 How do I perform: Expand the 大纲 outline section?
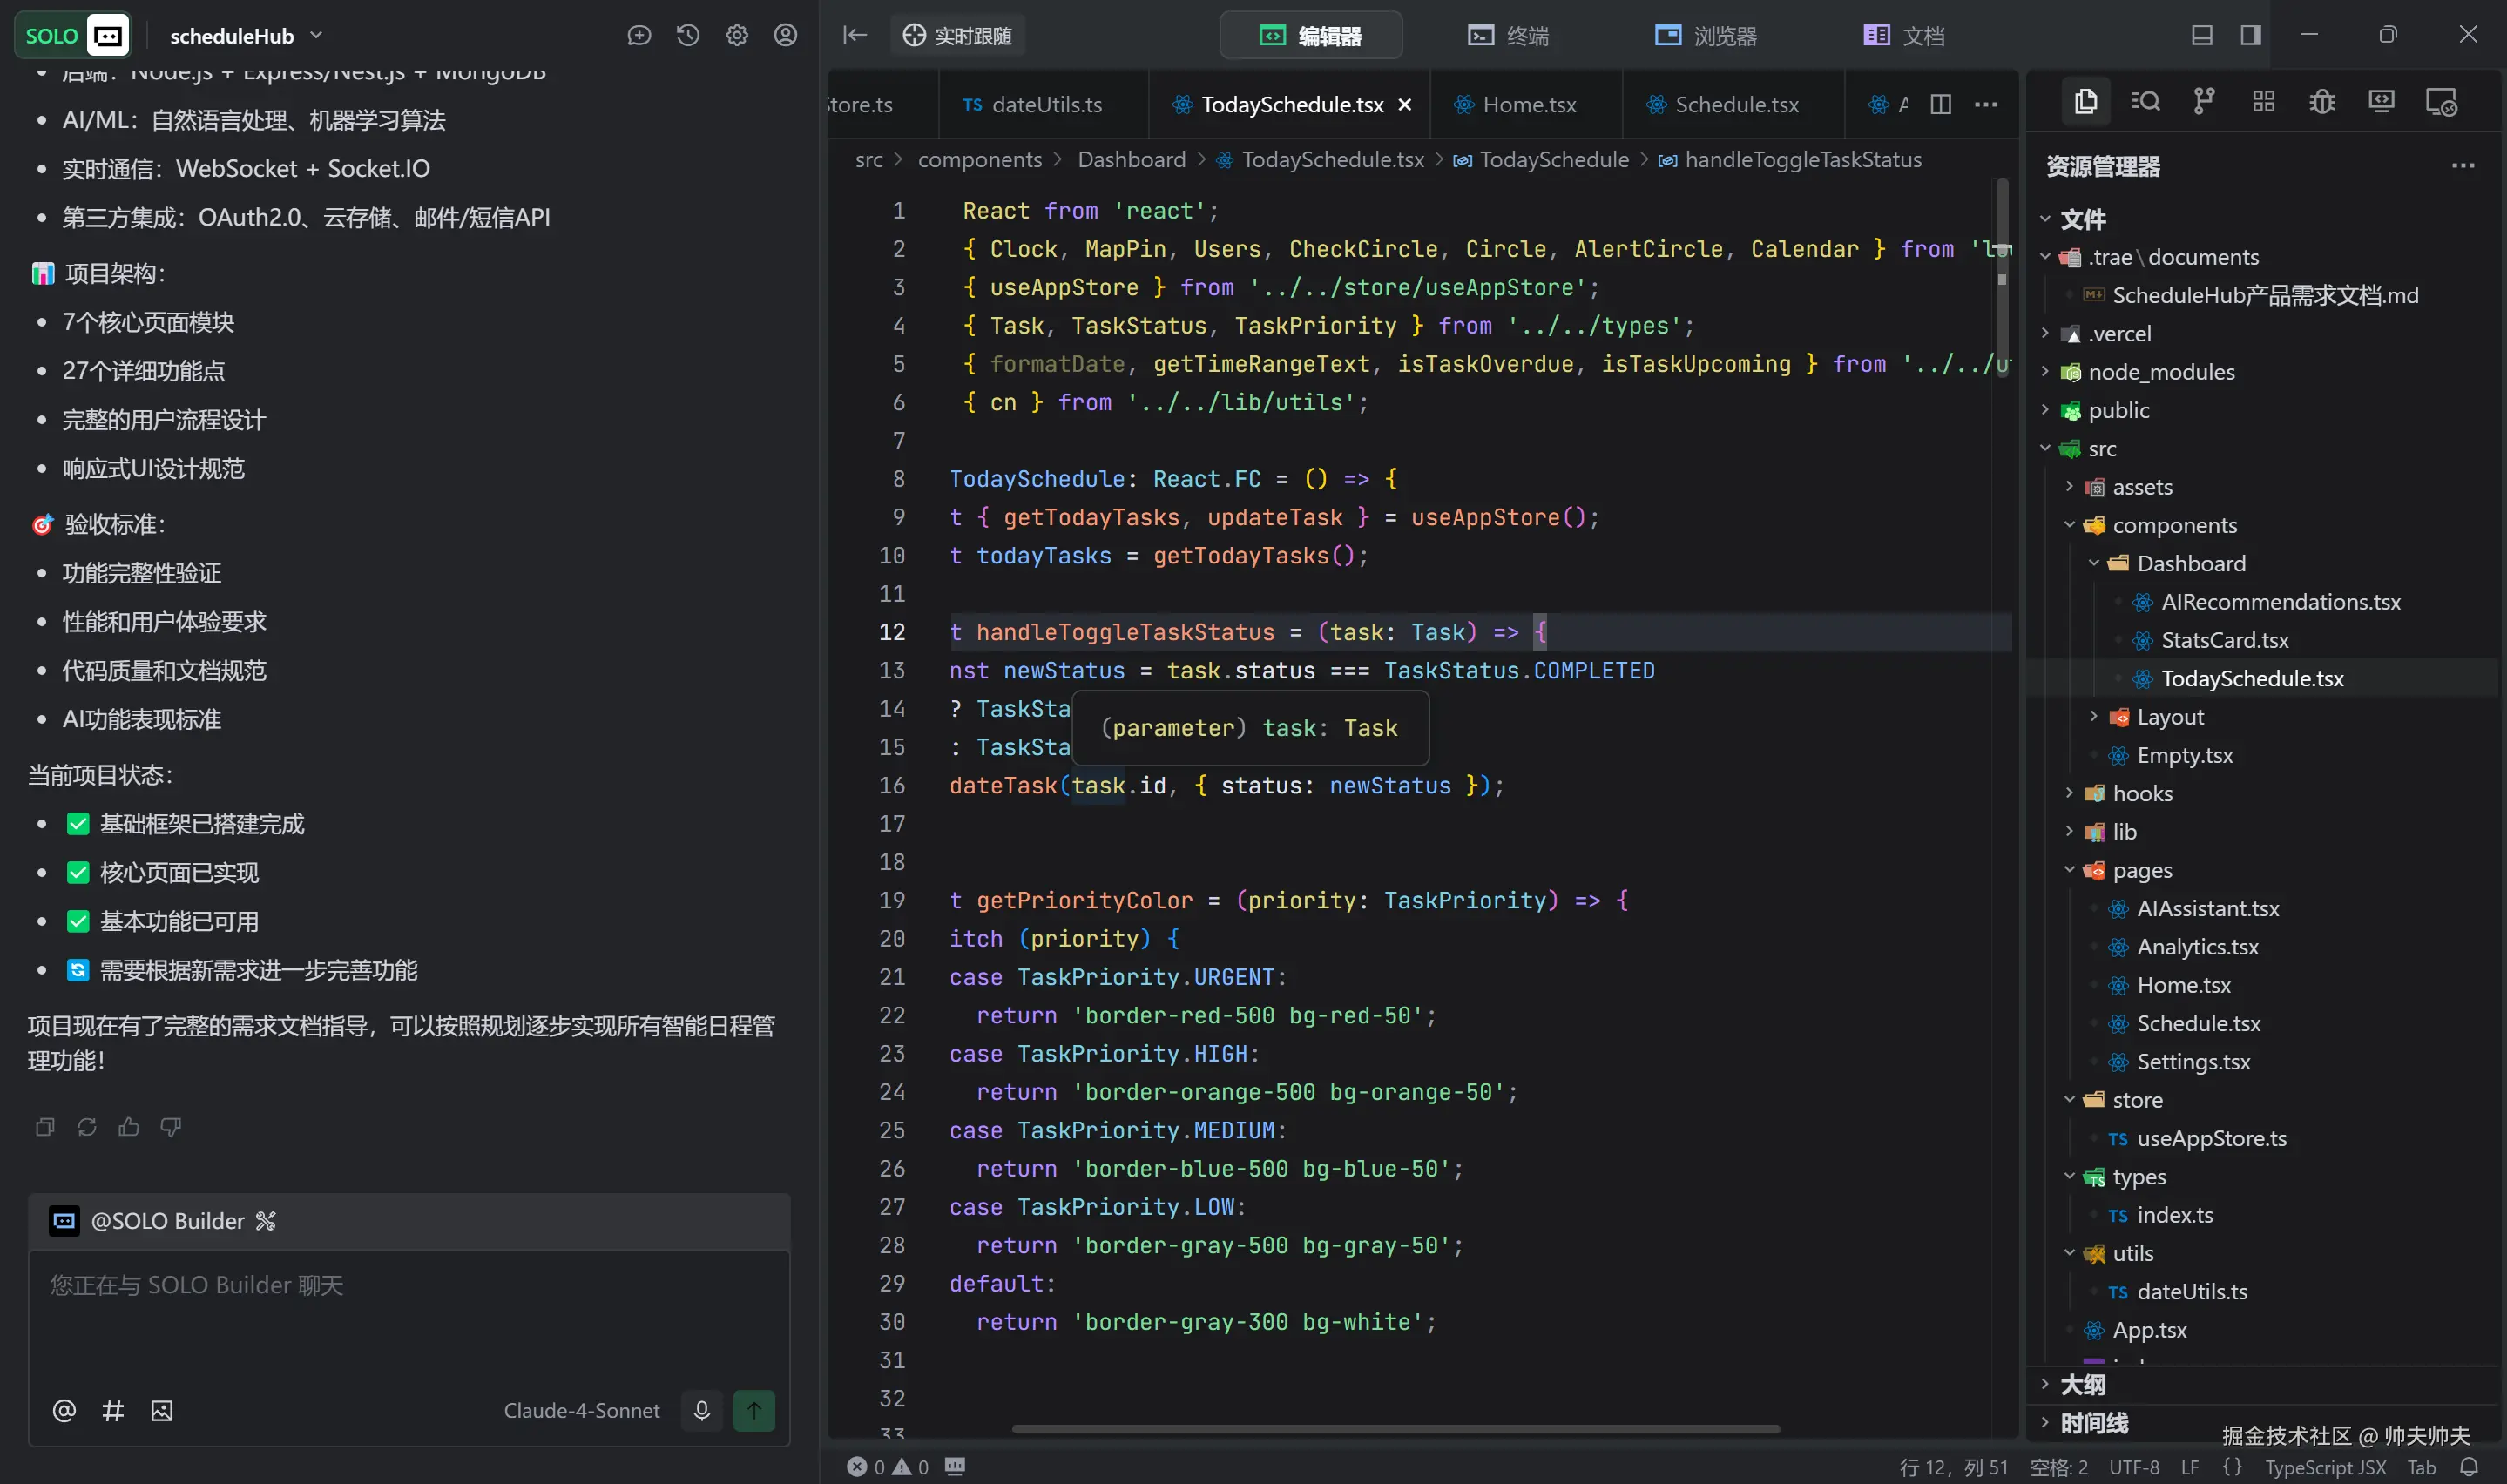click(x=2083, y=1384)
